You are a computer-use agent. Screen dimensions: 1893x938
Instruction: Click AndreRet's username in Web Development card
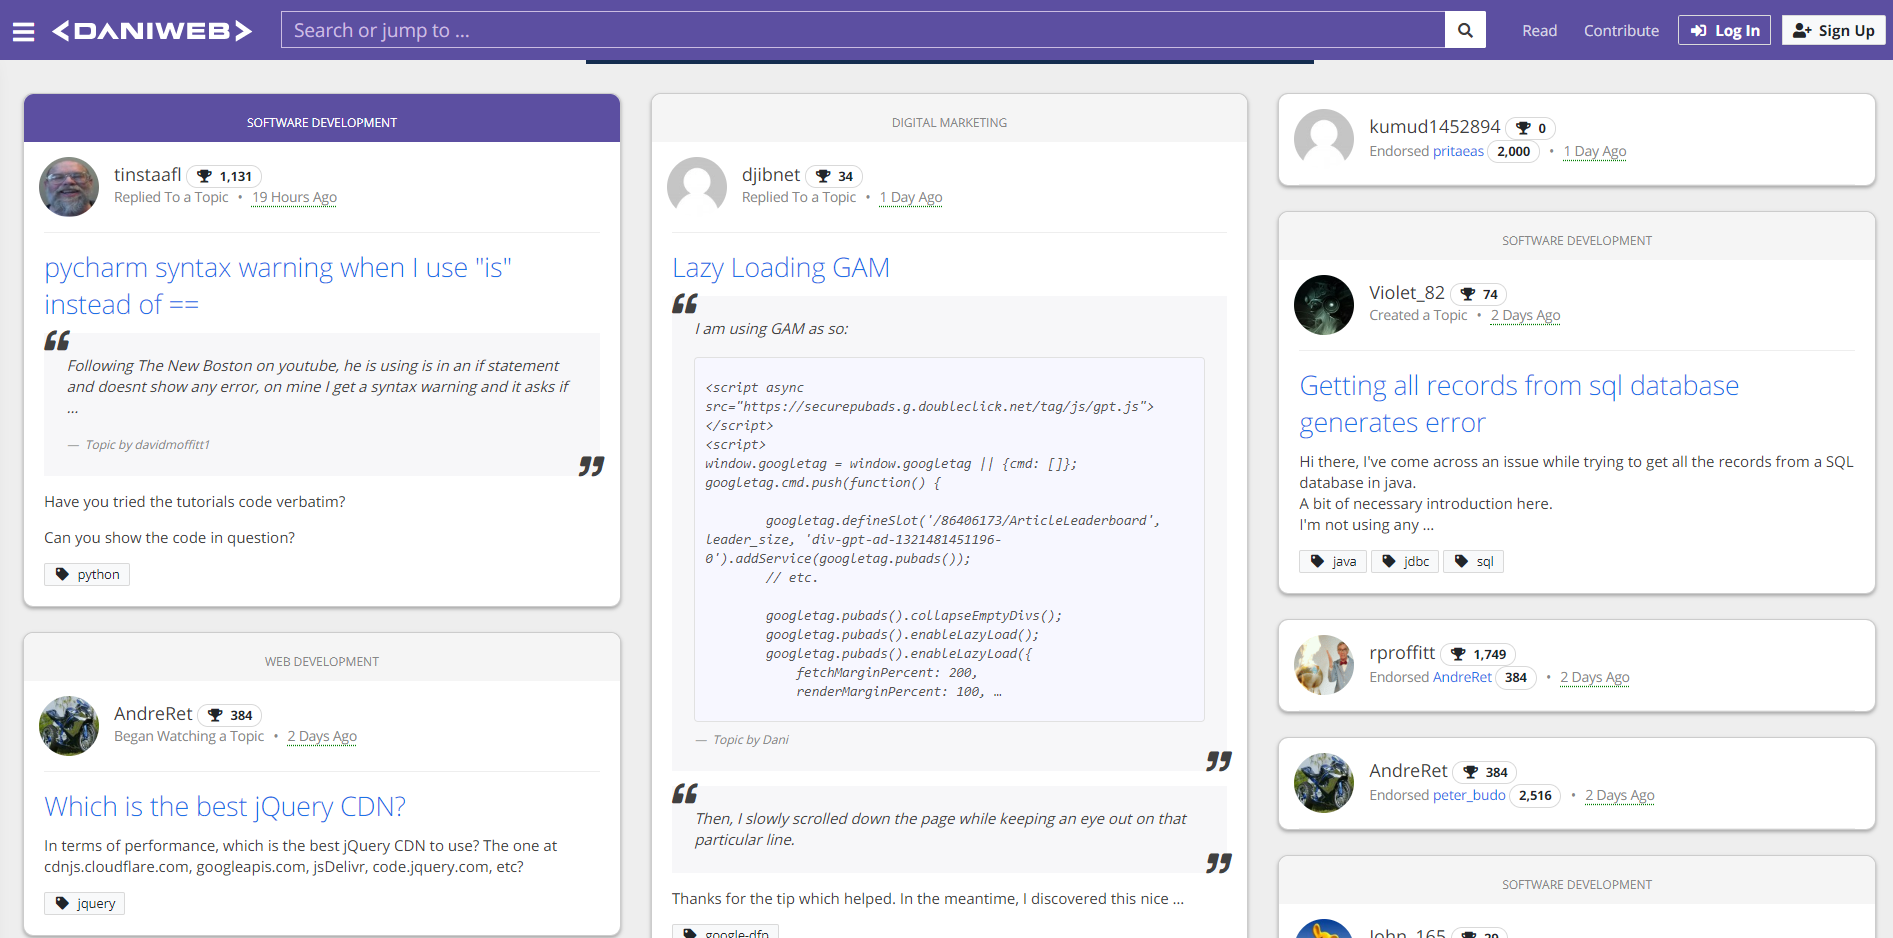coord(153,714)
